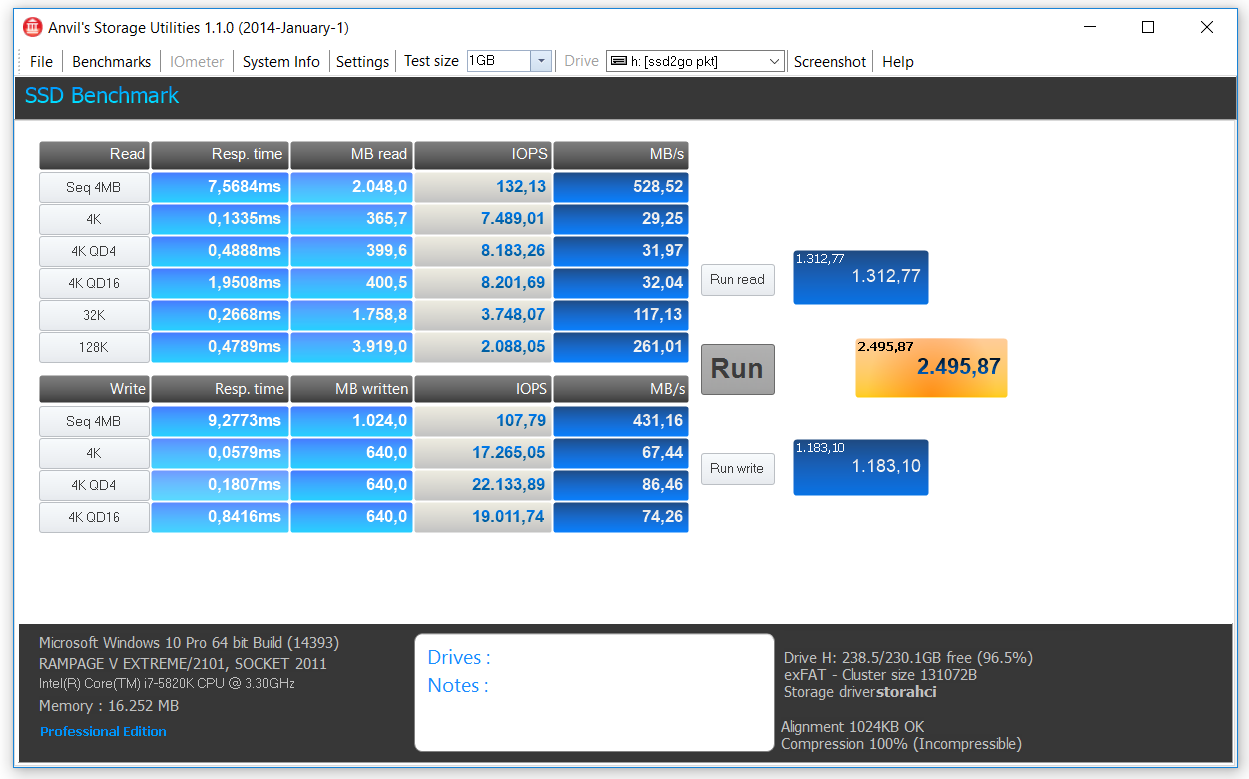Select the 7.489,01 IOPS value
Image resolution: width=1249 pixels, height=779 pixels.
[483, 219]
